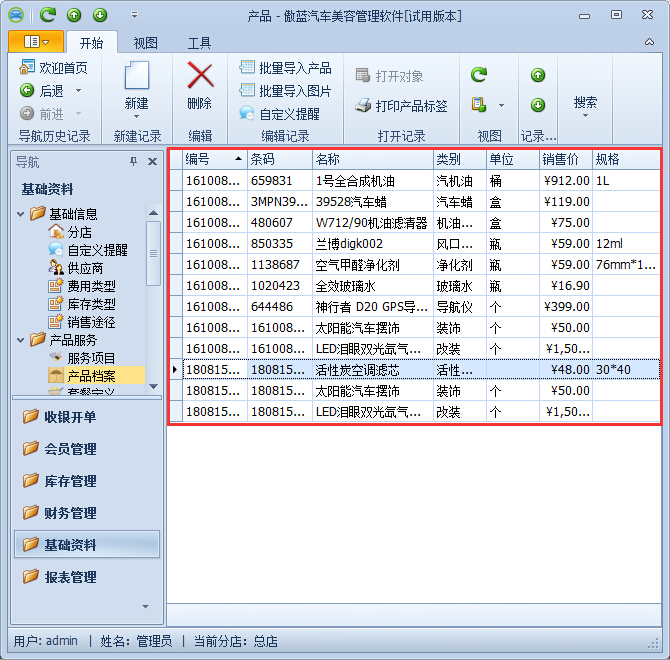Screen dimensions: 670x660
Task: Pin the 导航 panel with pushpin
Action: click(x=134, y=161)
